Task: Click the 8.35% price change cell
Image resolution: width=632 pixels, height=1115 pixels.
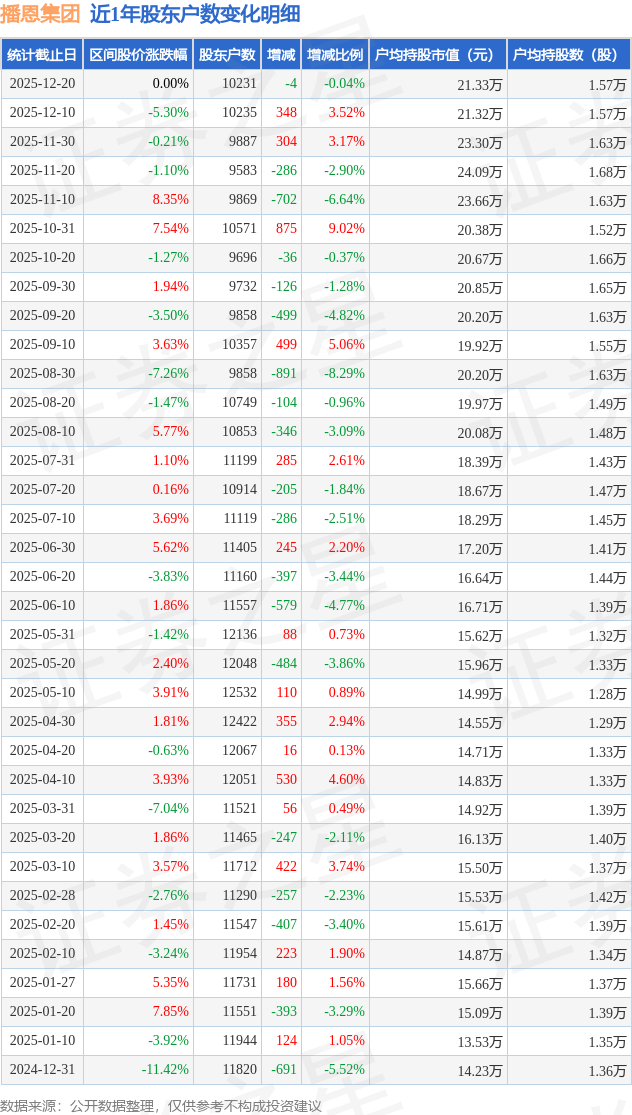Action: 171,200
